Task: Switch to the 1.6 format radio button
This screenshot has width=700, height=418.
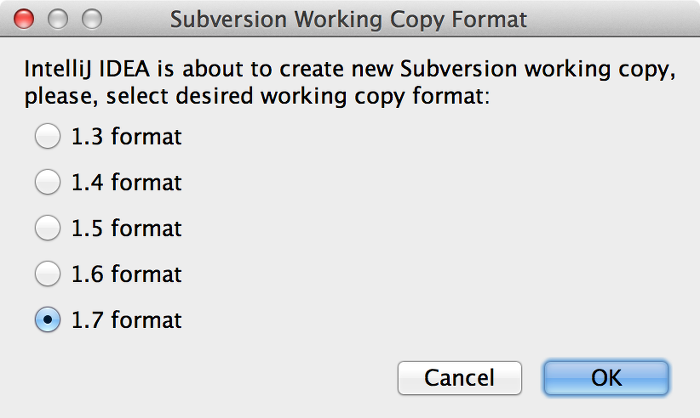Action: [48, 273]
